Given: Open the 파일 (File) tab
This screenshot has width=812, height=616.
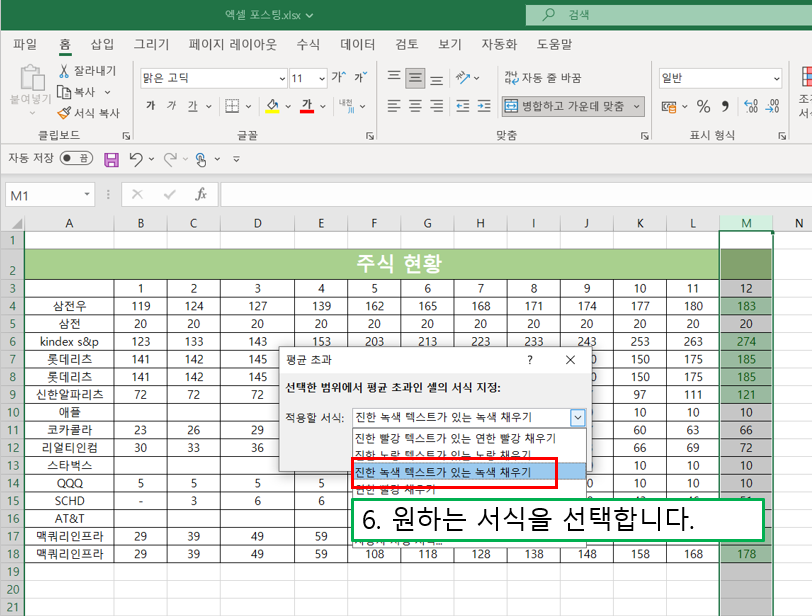Looking at the screenshot, I should coord(25,45).
